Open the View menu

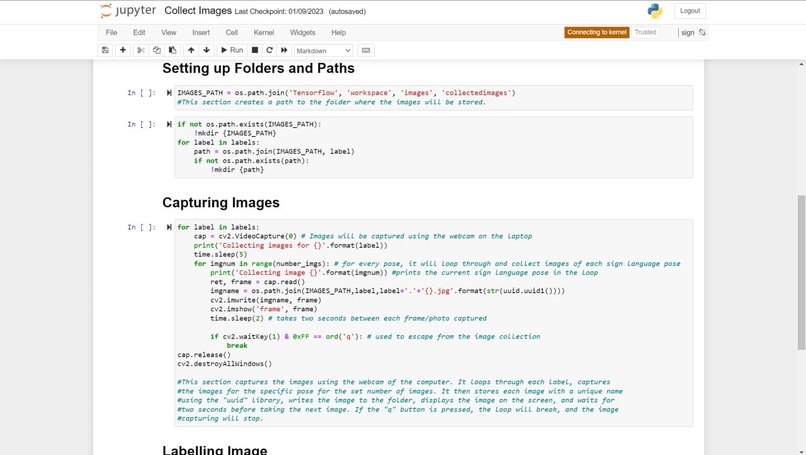tap(169, 32)
